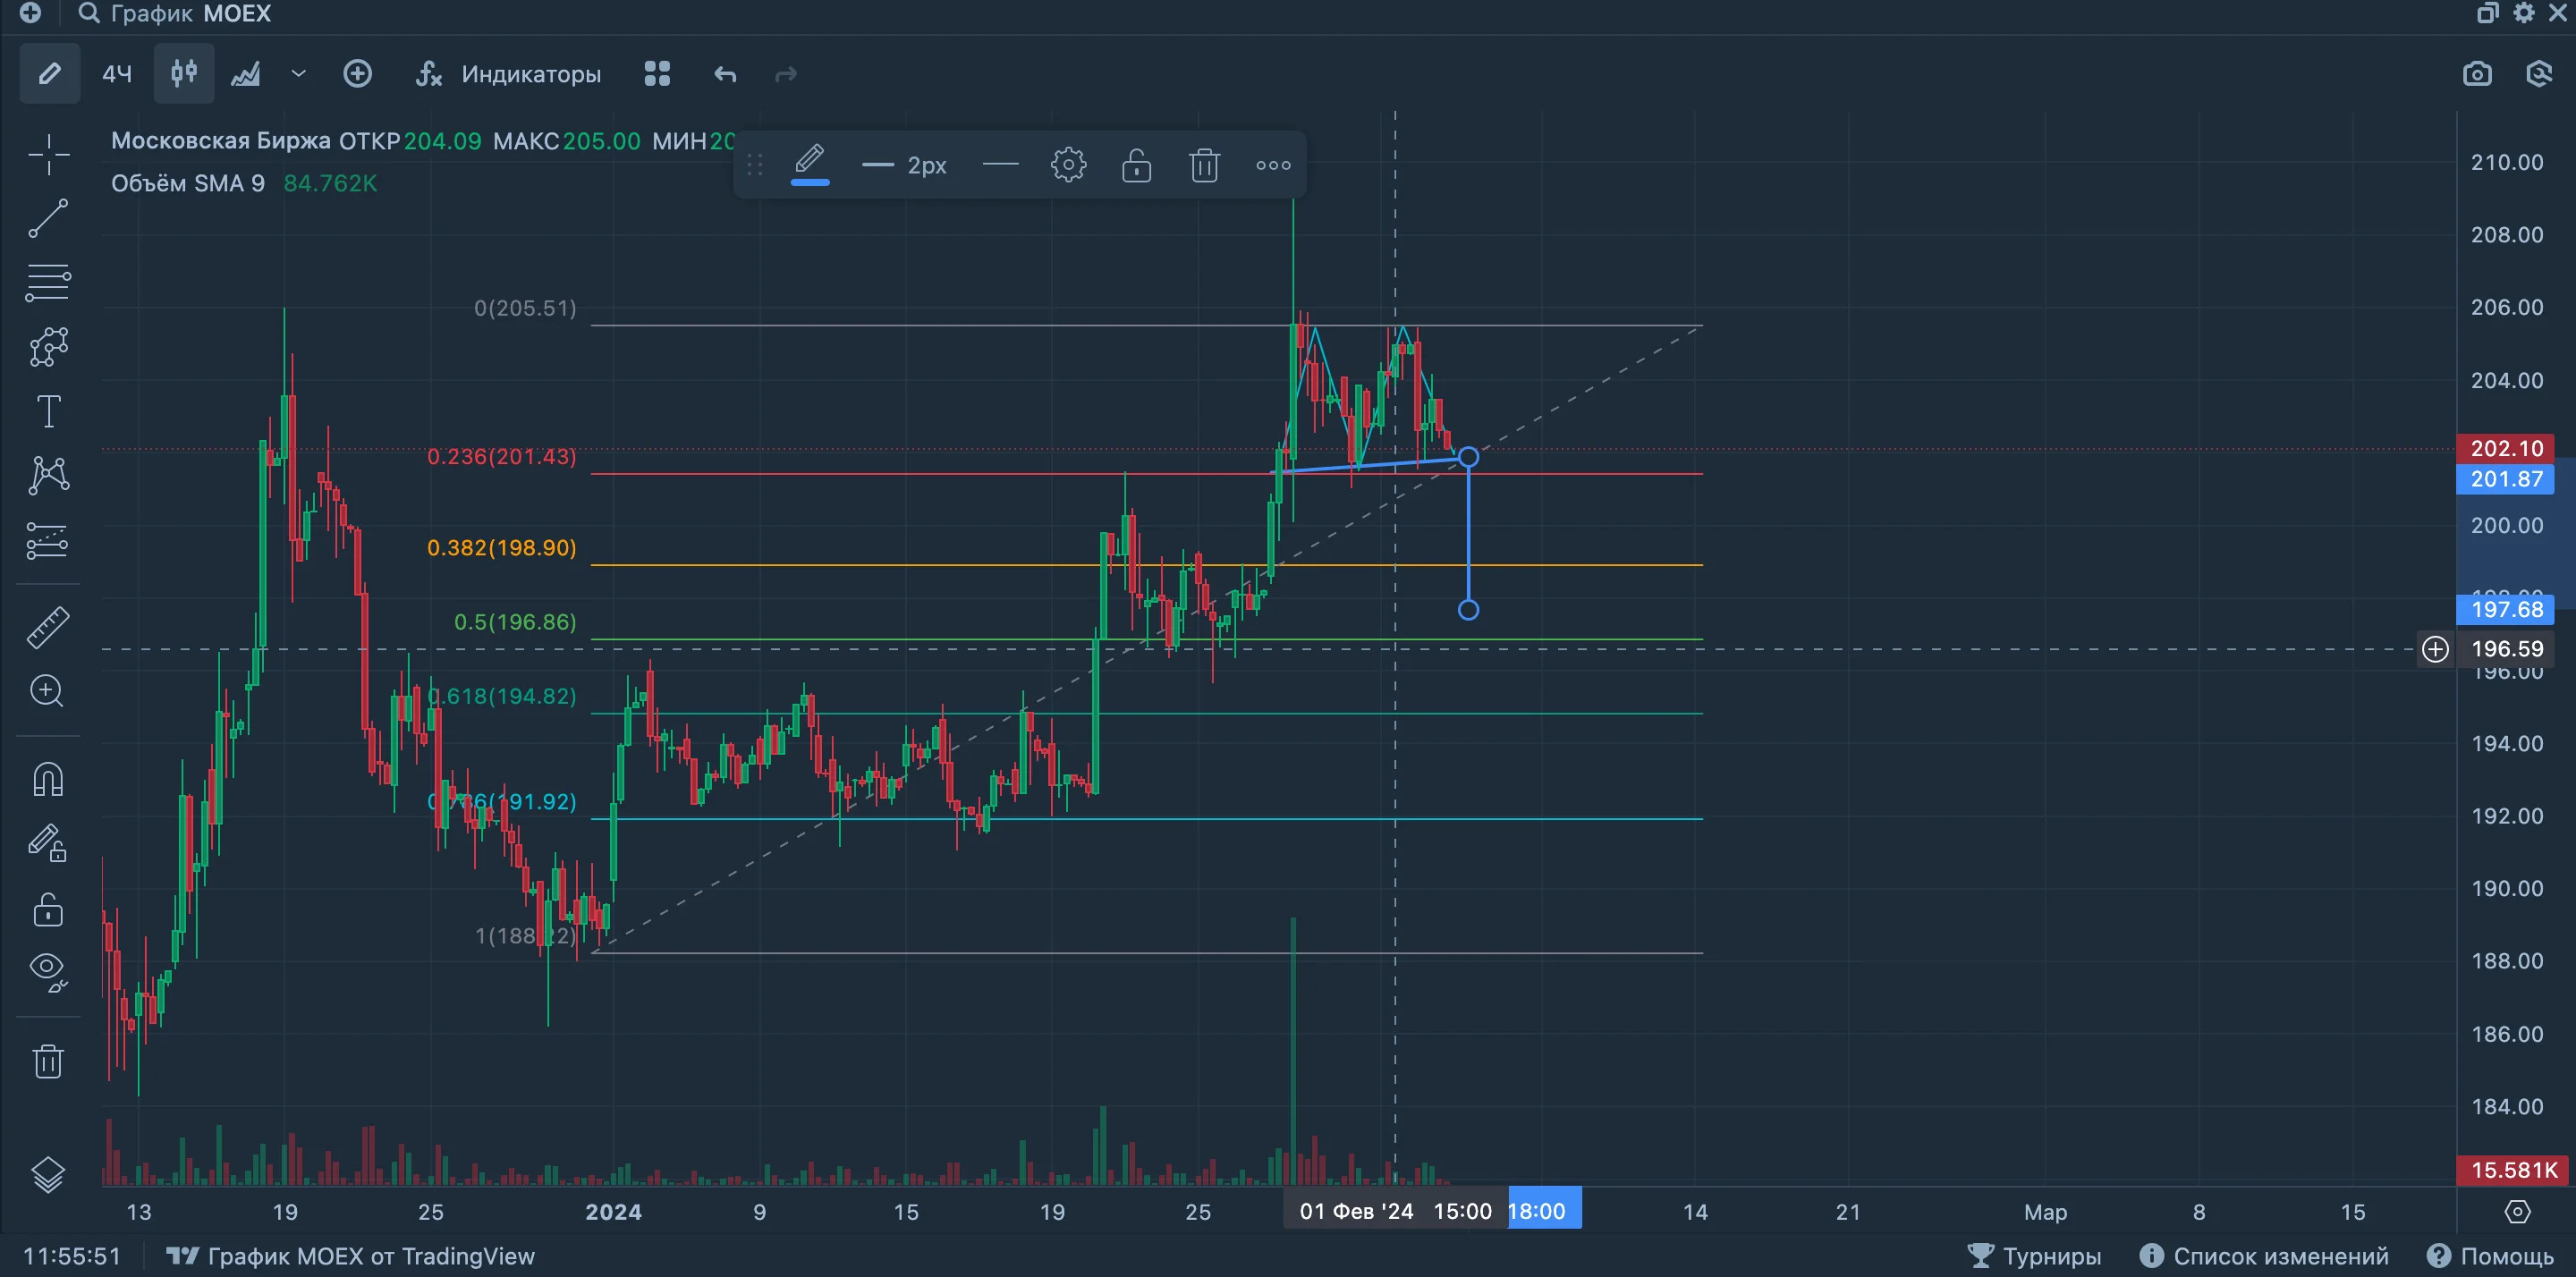Click the График MOEX symbol search
This screenshot has height=1277, width=2576.
[175, 14]
